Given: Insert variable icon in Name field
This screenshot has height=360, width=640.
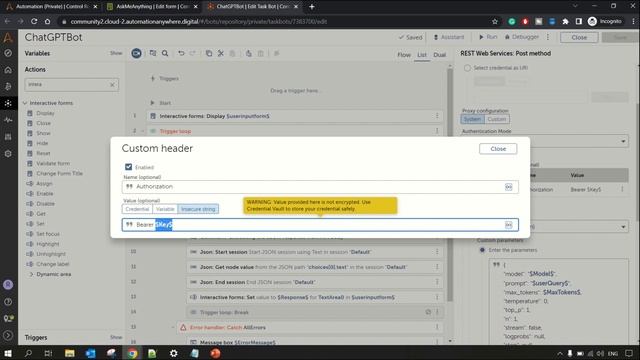Looking at the screenshot, I should (509, 187).
